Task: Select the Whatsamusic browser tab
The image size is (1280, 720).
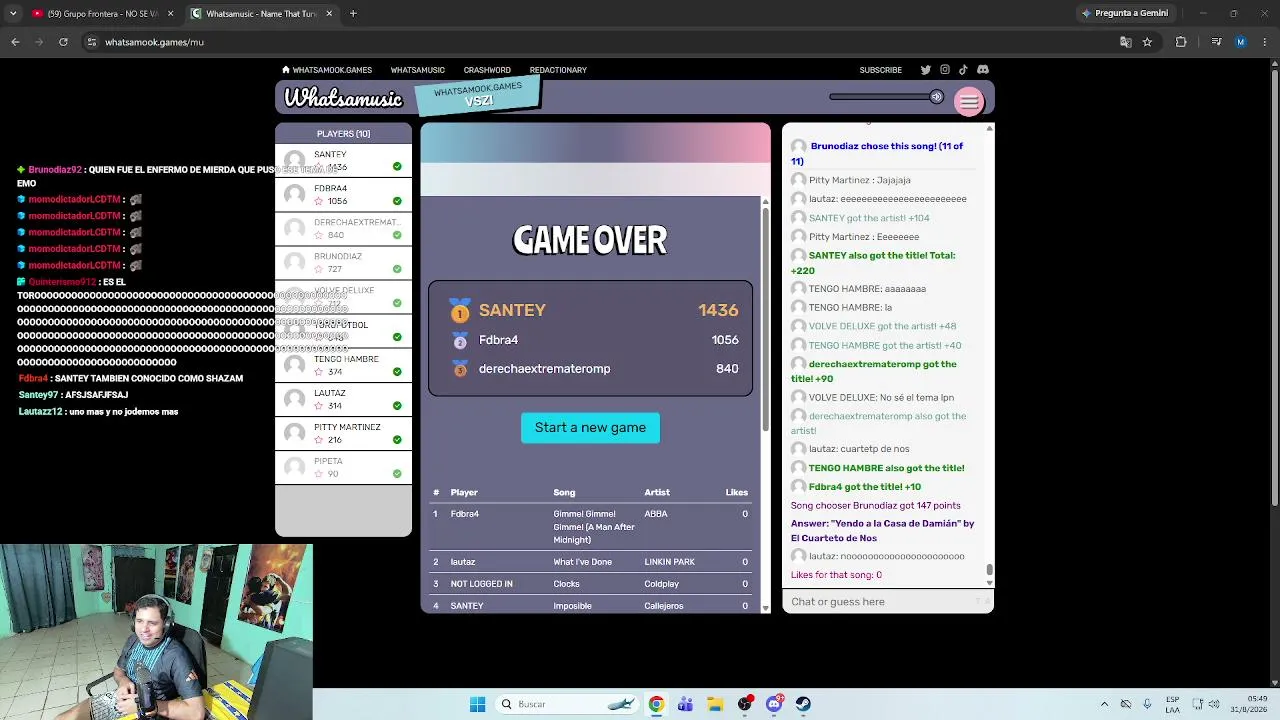Action: click(x=261, y=13)
